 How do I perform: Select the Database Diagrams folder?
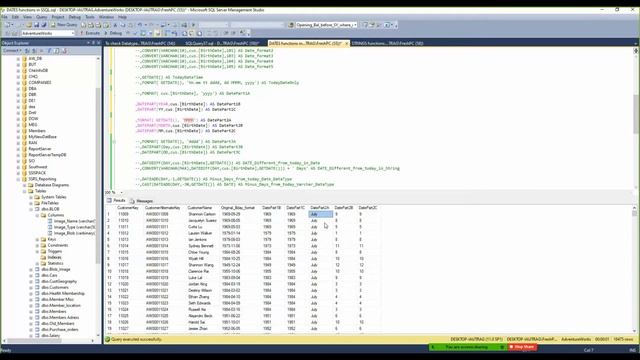click(x=51, y=185)
